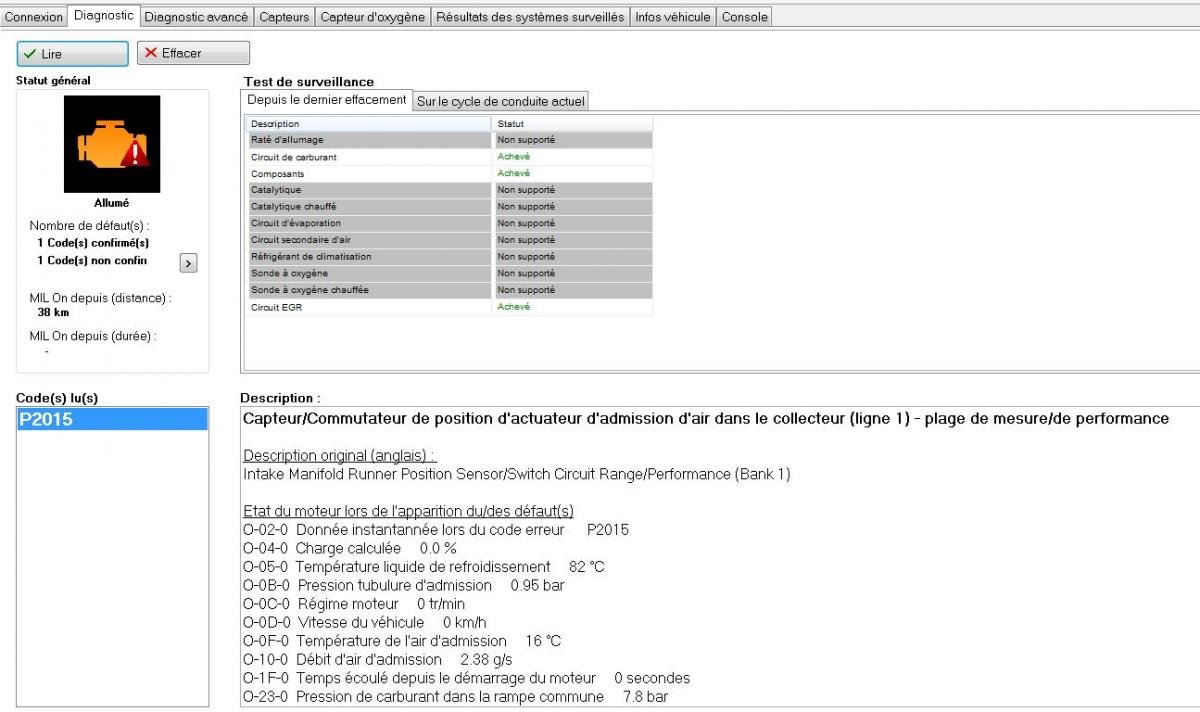Select Depuis le dernier effacement tab
The width and height of the screenshot is (1200, 712).
pos(327,100)
